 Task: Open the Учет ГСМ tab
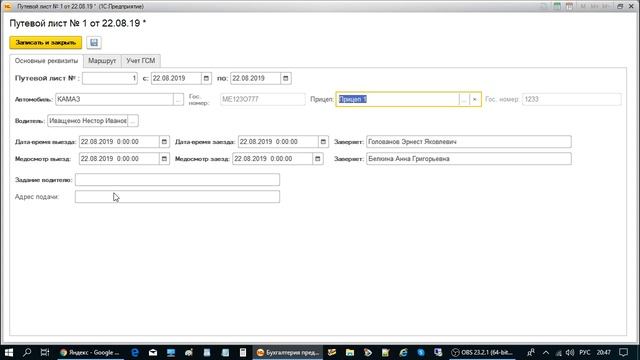[x=140, y=61]
